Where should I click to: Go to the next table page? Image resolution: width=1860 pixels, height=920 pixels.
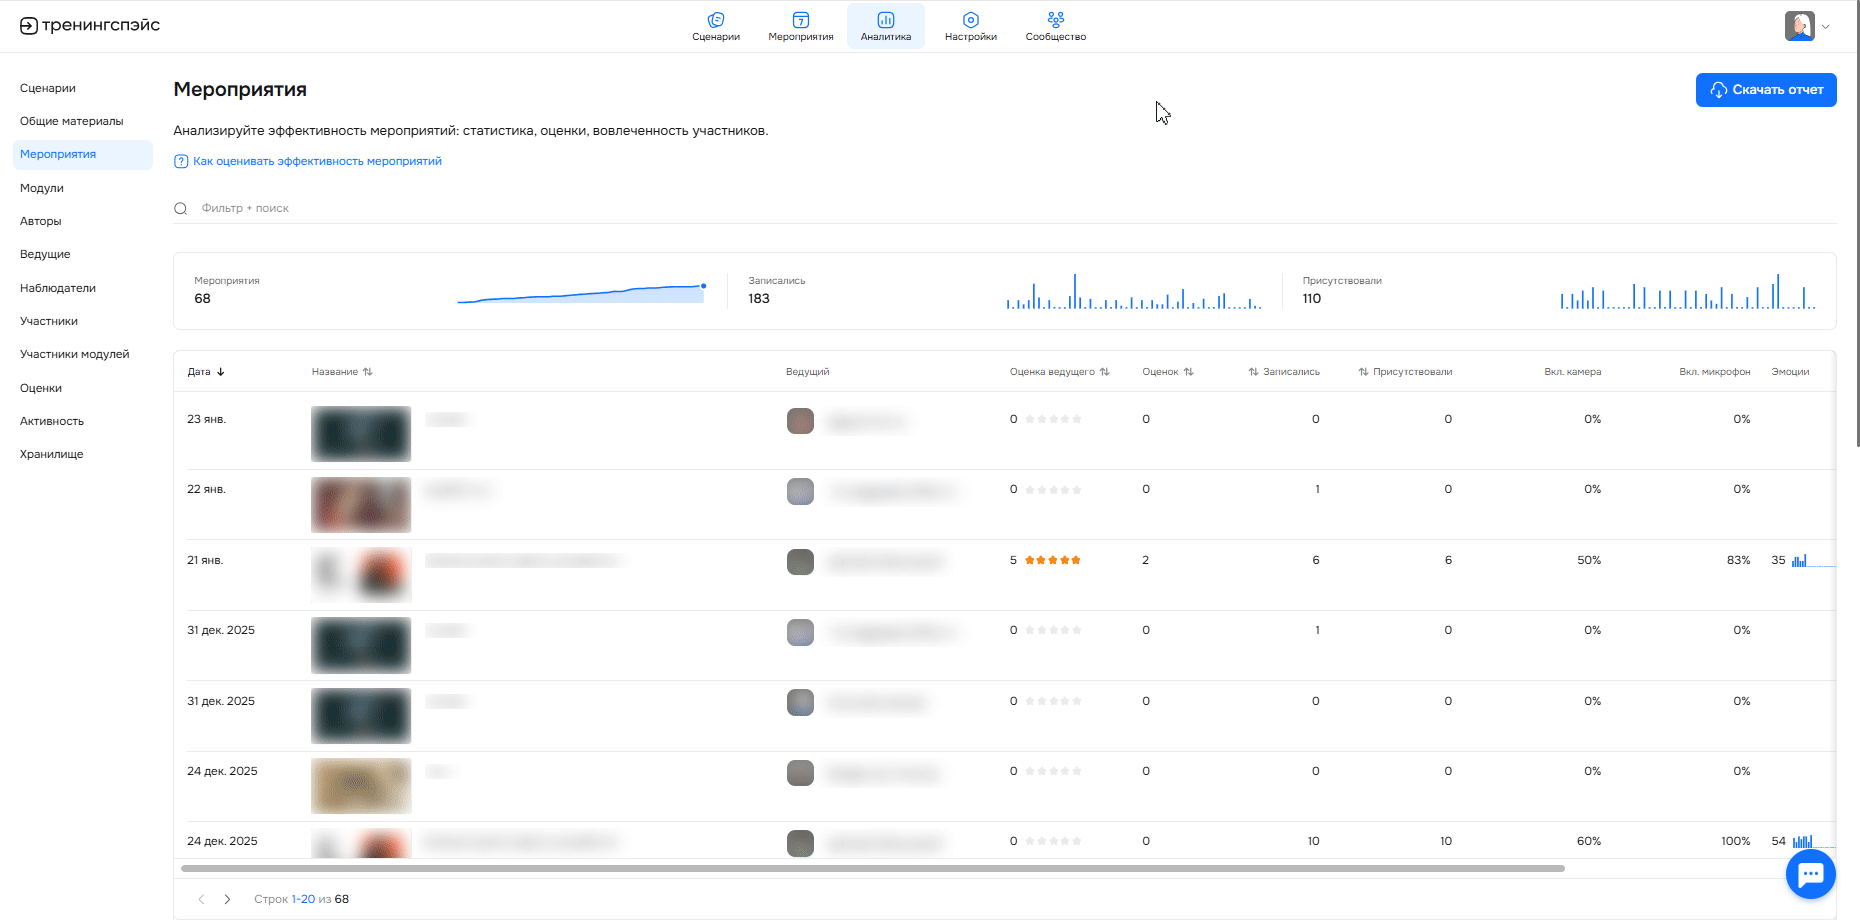click(x=228, y=899)
